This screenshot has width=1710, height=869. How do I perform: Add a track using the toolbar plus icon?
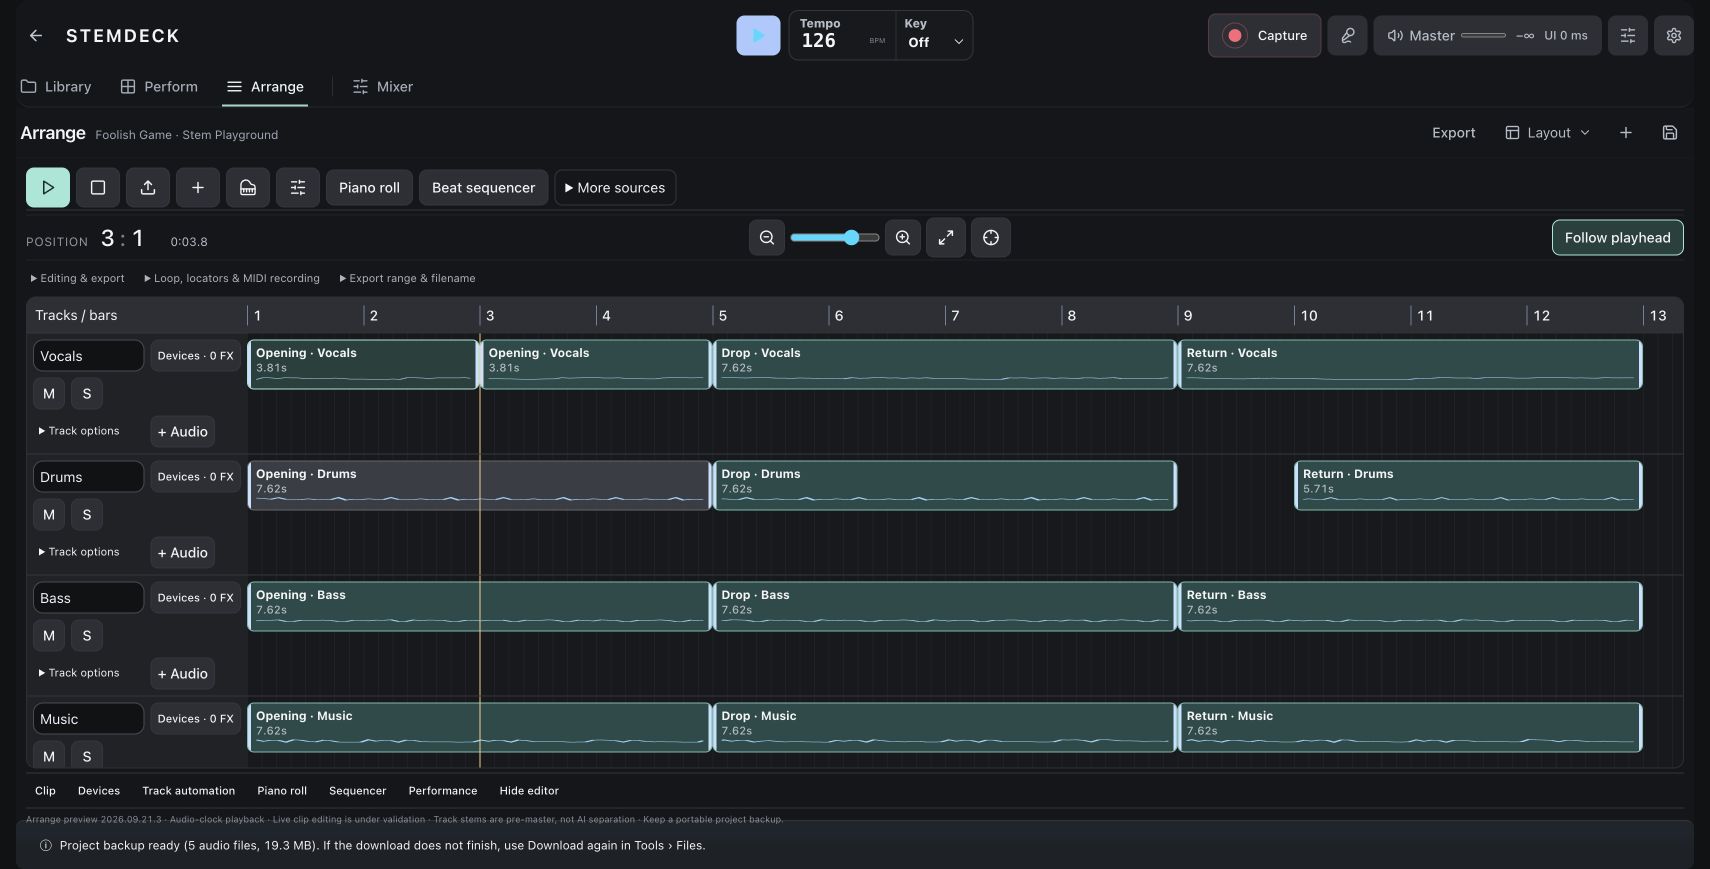click(x=198, y=188)
